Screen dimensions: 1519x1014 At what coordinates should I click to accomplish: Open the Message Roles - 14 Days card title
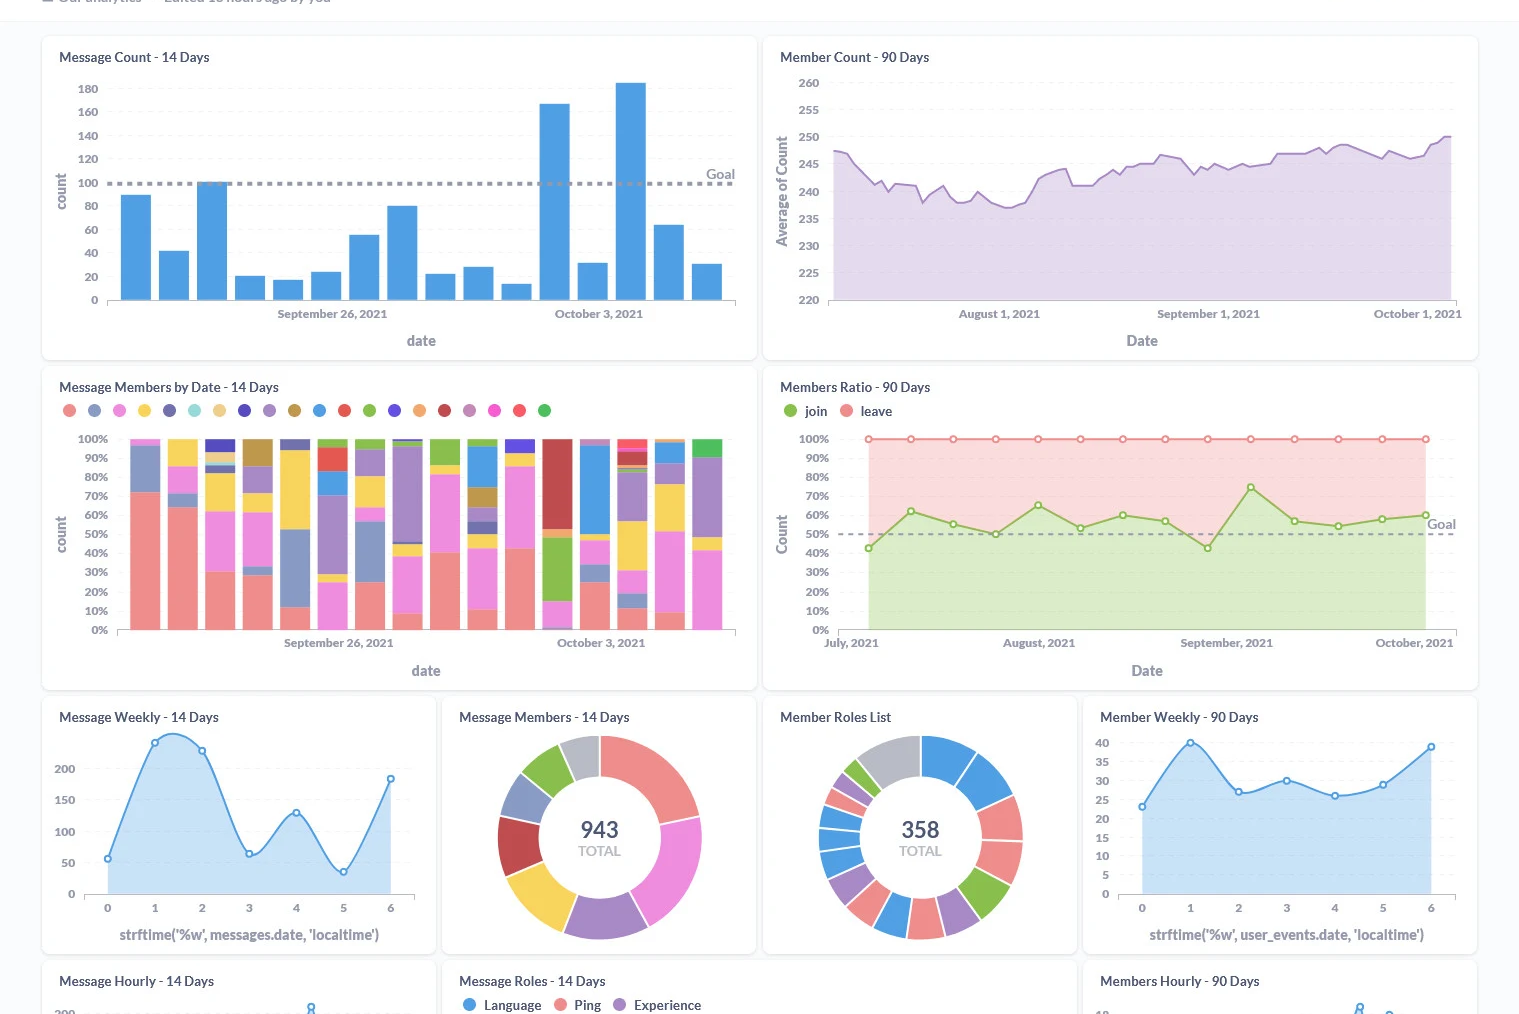[x=532, y=981]
